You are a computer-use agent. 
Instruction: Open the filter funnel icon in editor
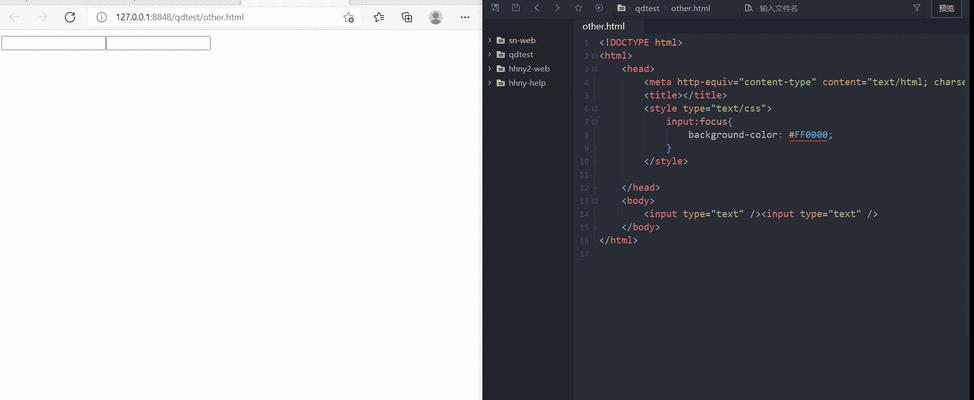(916, 7)
